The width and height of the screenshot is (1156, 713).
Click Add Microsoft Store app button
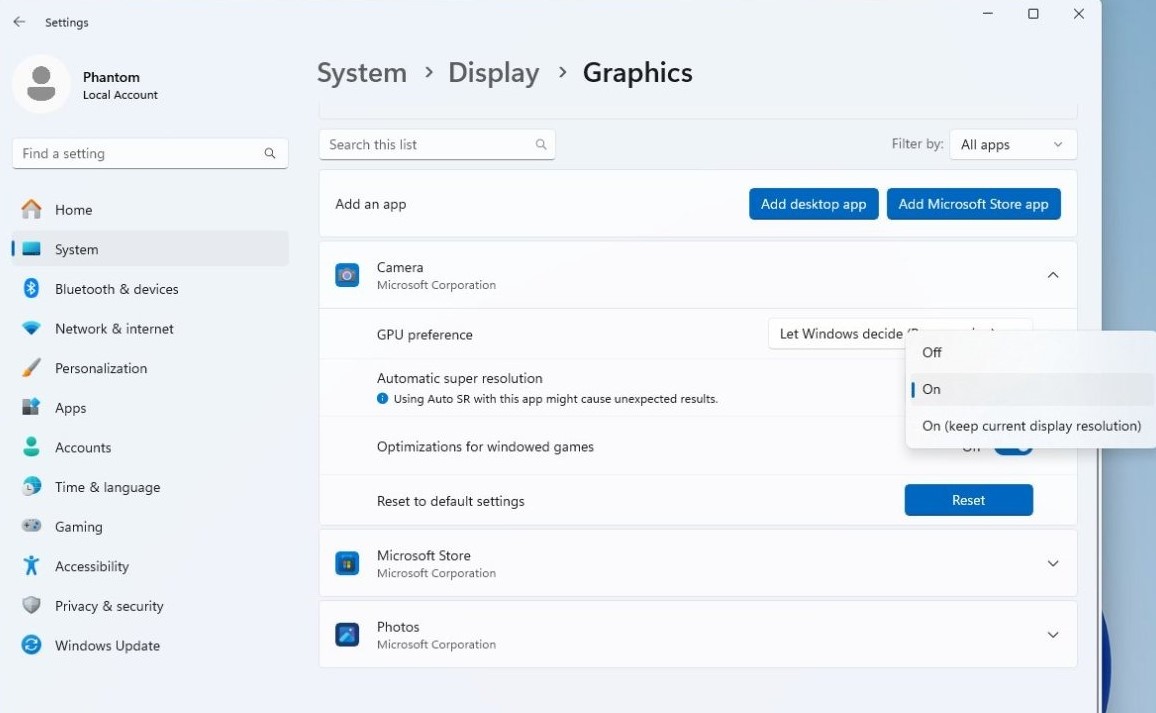[973, 204]
